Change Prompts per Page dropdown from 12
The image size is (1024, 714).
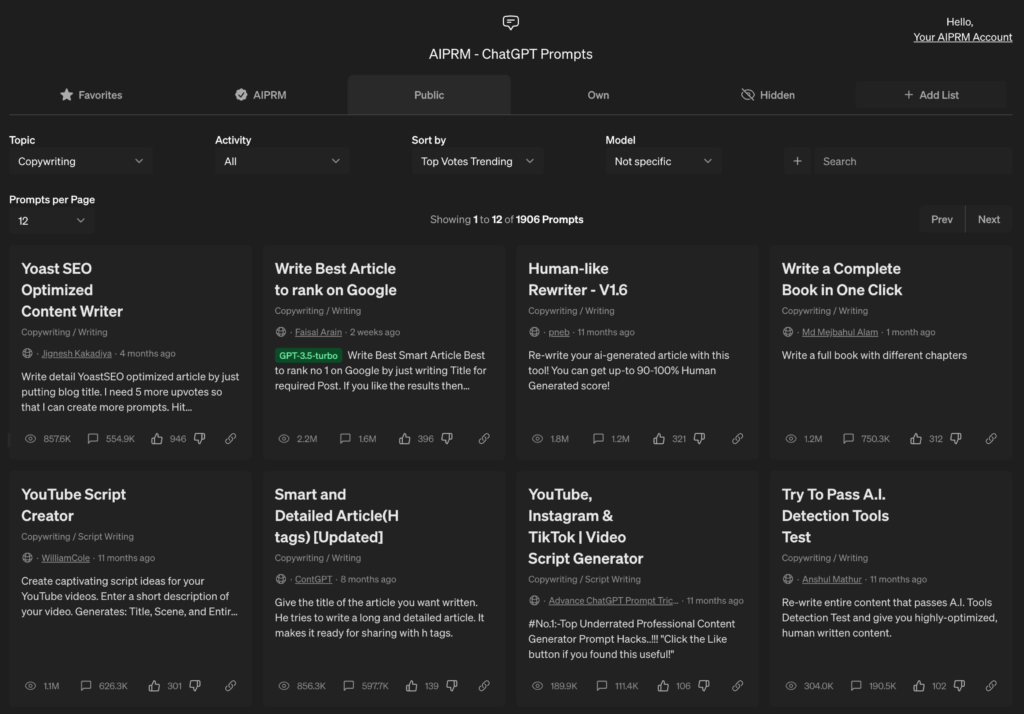pos(51,221)
